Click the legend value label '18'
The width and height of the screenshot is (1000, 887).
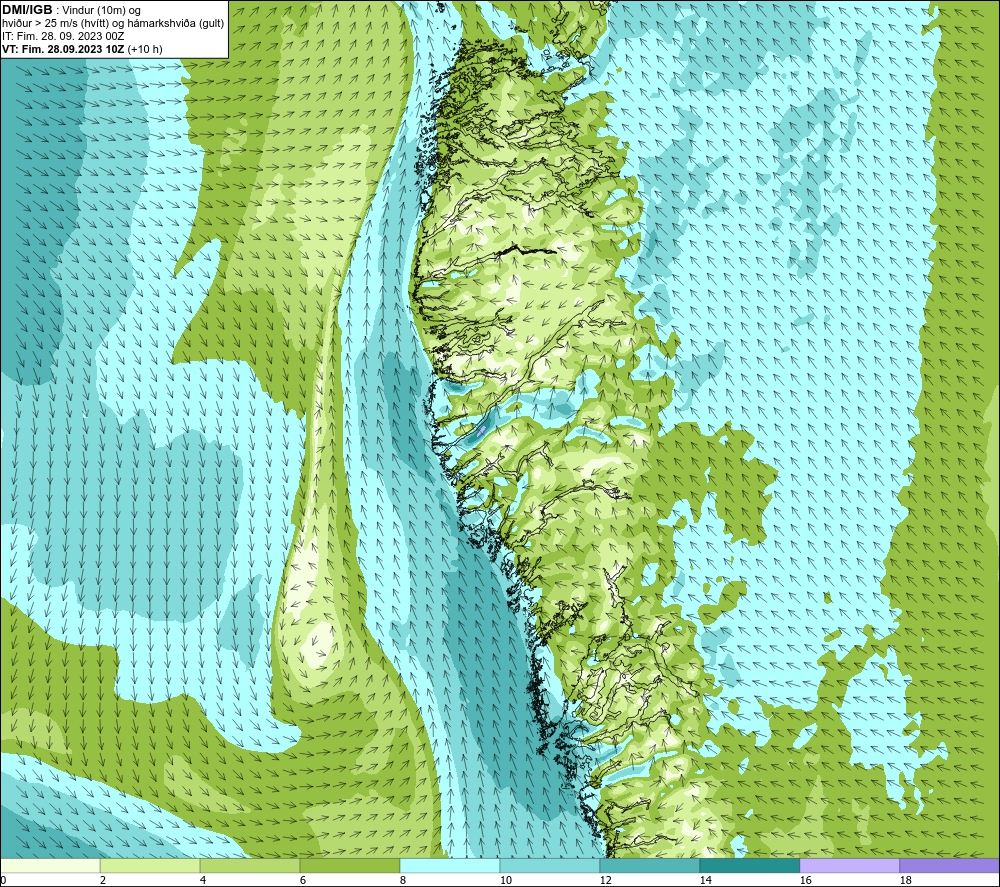tap(905, 881)
